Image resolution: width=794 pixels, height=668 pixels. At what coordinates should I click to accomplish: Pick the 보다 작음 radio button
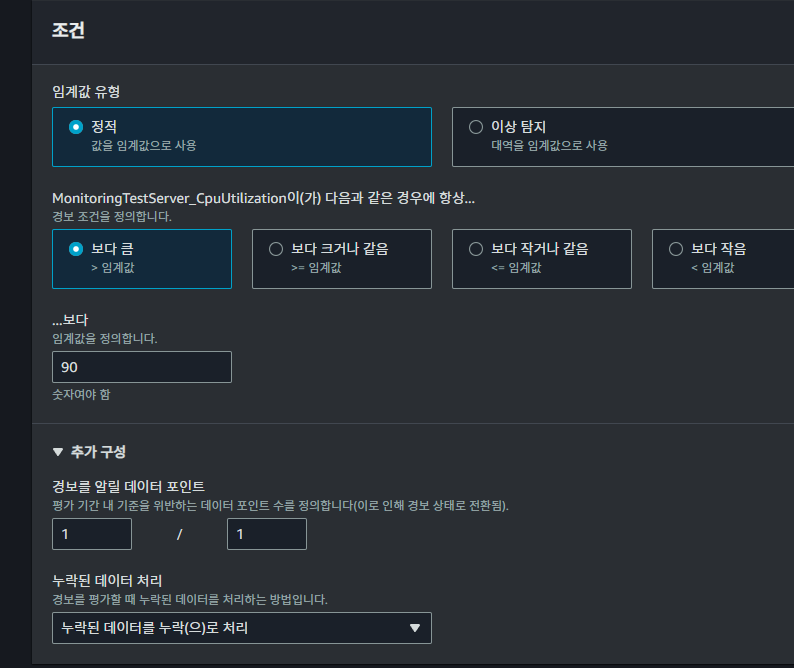click(676, 249)
